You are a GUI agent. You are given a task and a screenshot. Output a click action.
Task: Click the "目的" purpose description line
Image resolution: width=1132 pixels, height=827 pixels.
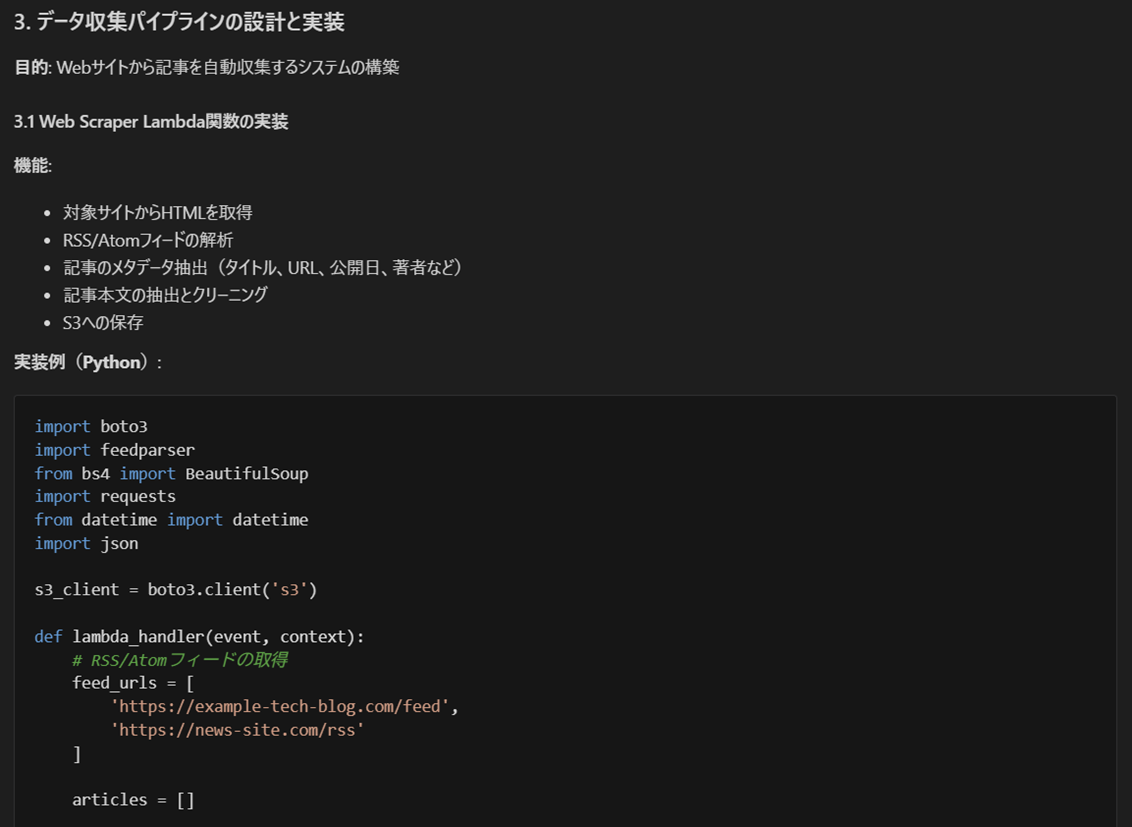pos(206,67)
